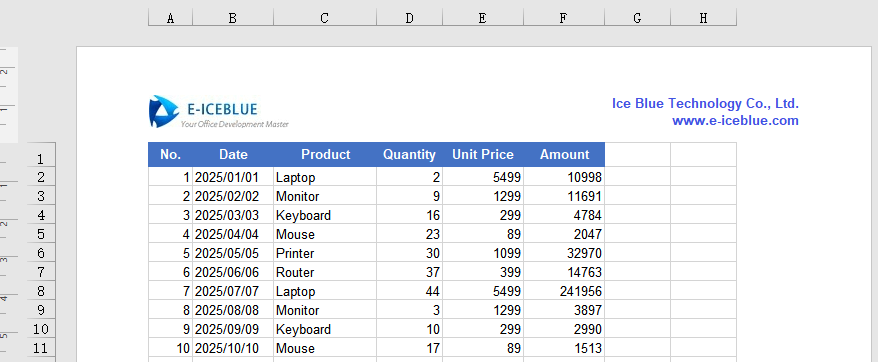Select the date cell 2025/09/09

(233, 329)
